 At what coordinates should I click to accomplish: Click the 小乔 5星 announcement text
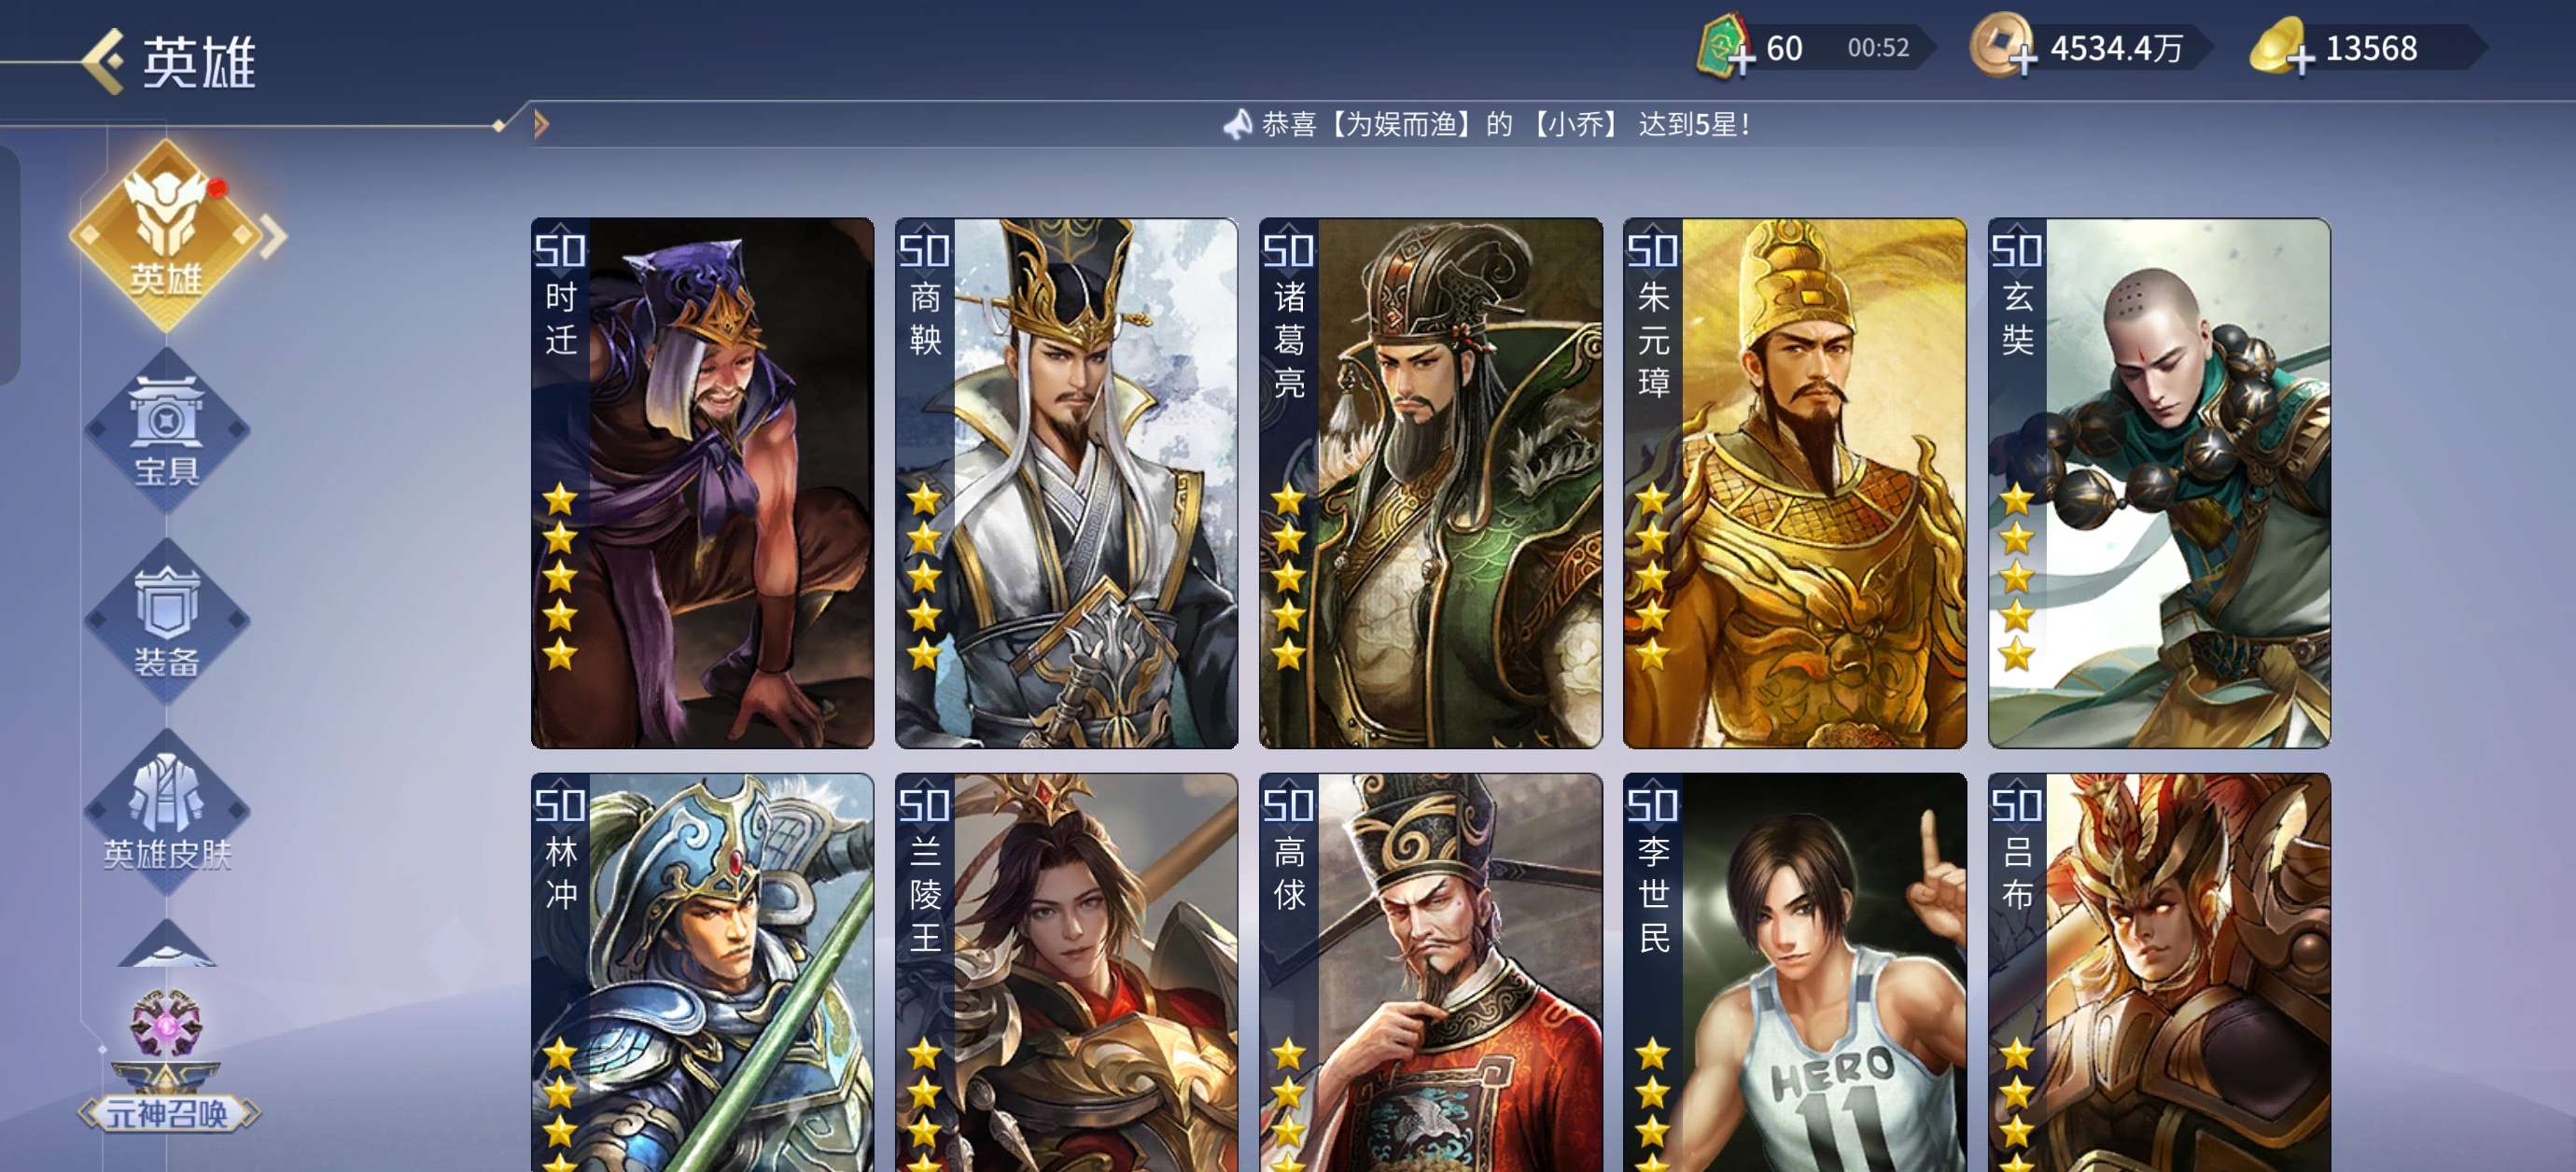[1504, 124]
